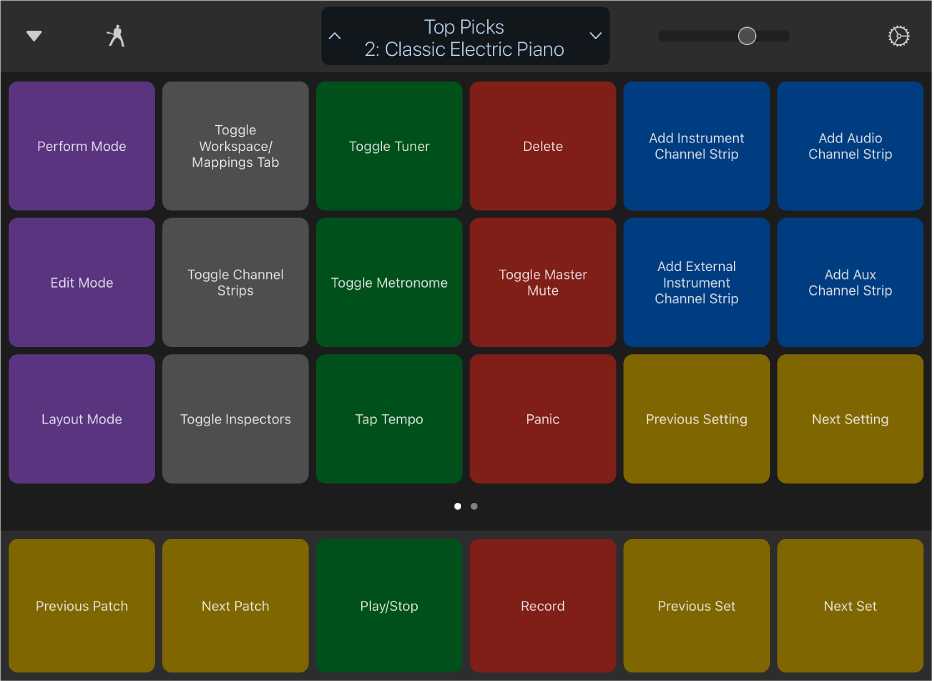Open the Classic Electric Piano patch display
The width and height of the screenshot is (934, 681).
click(465, 36)
